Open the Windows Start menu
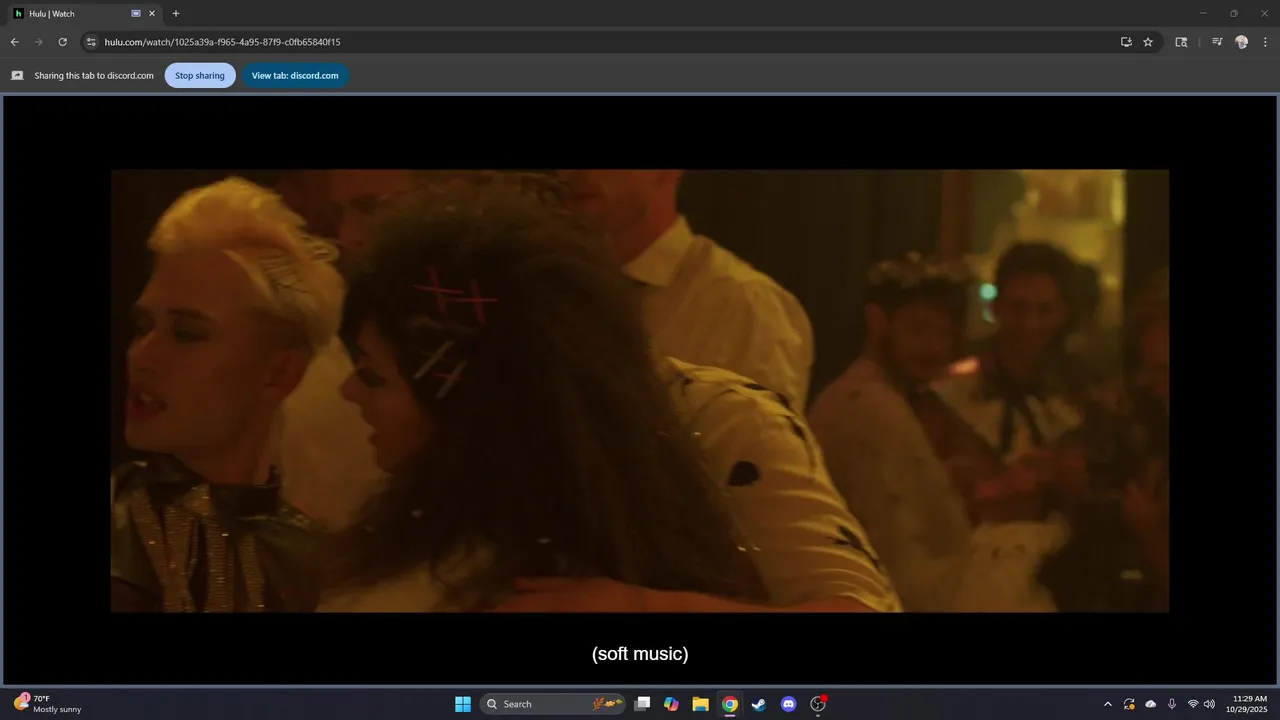The height and width of the screenshot is (720, 1280). click(463, 704)
